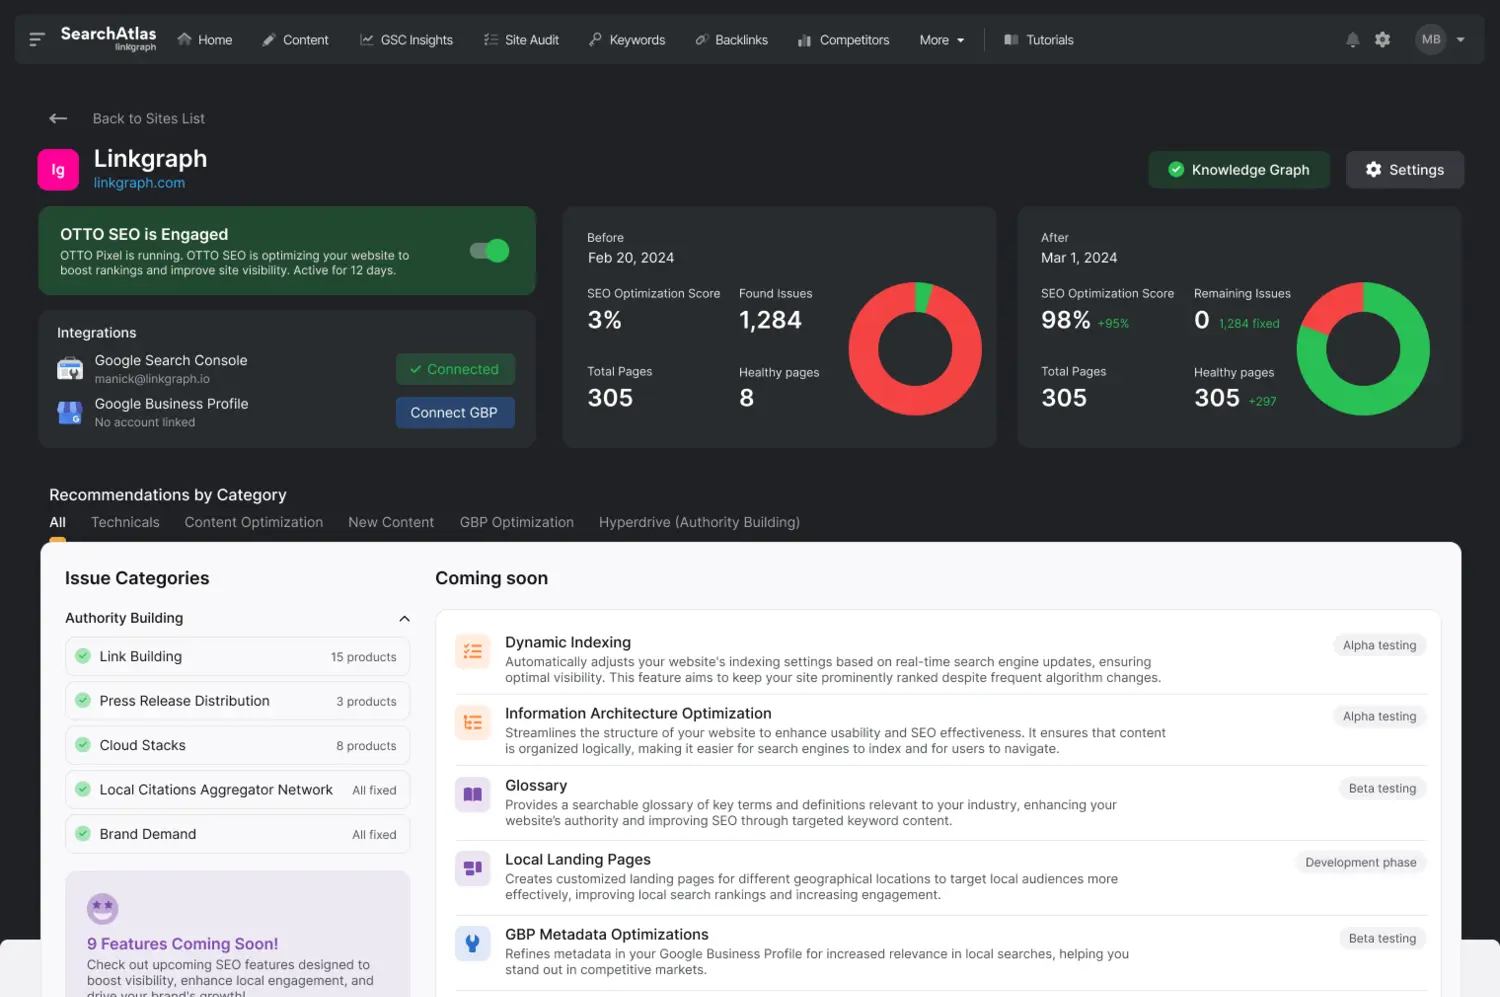Open the account dropdown arrow
This screenshot has height=997, width=1500.
[x=1461, y=40]
